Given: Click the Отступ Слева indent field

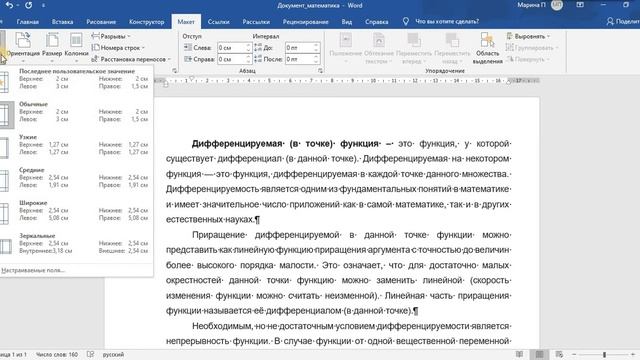Looking at the screenshot, I should coord(231,48).
